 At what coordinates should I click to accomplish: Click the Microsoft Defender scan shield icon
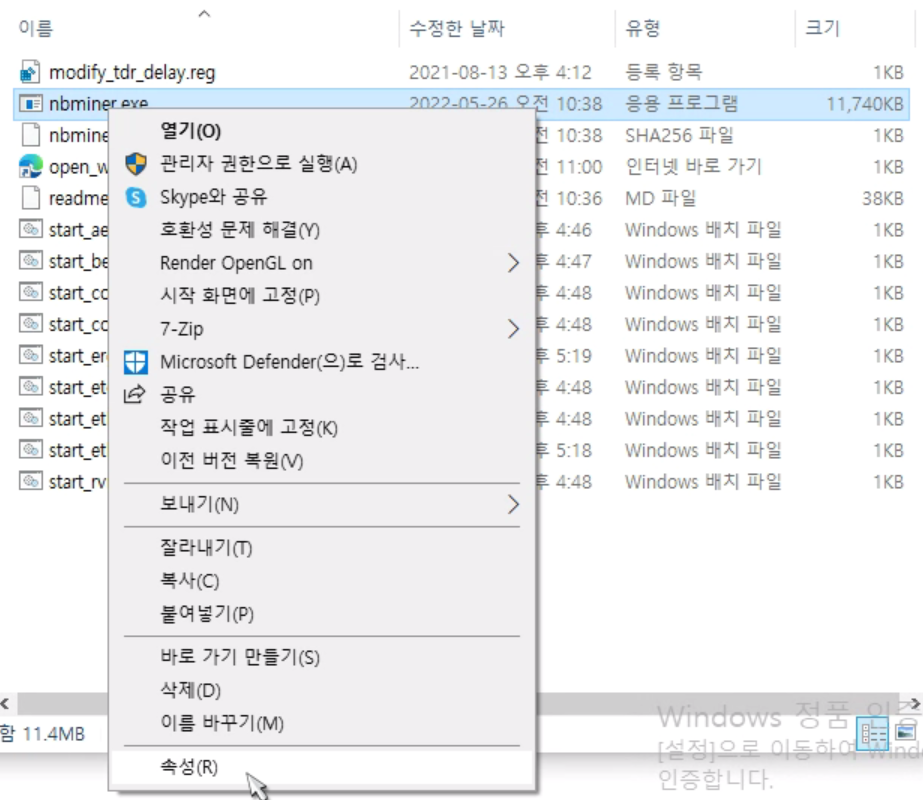tap(136, 362)
